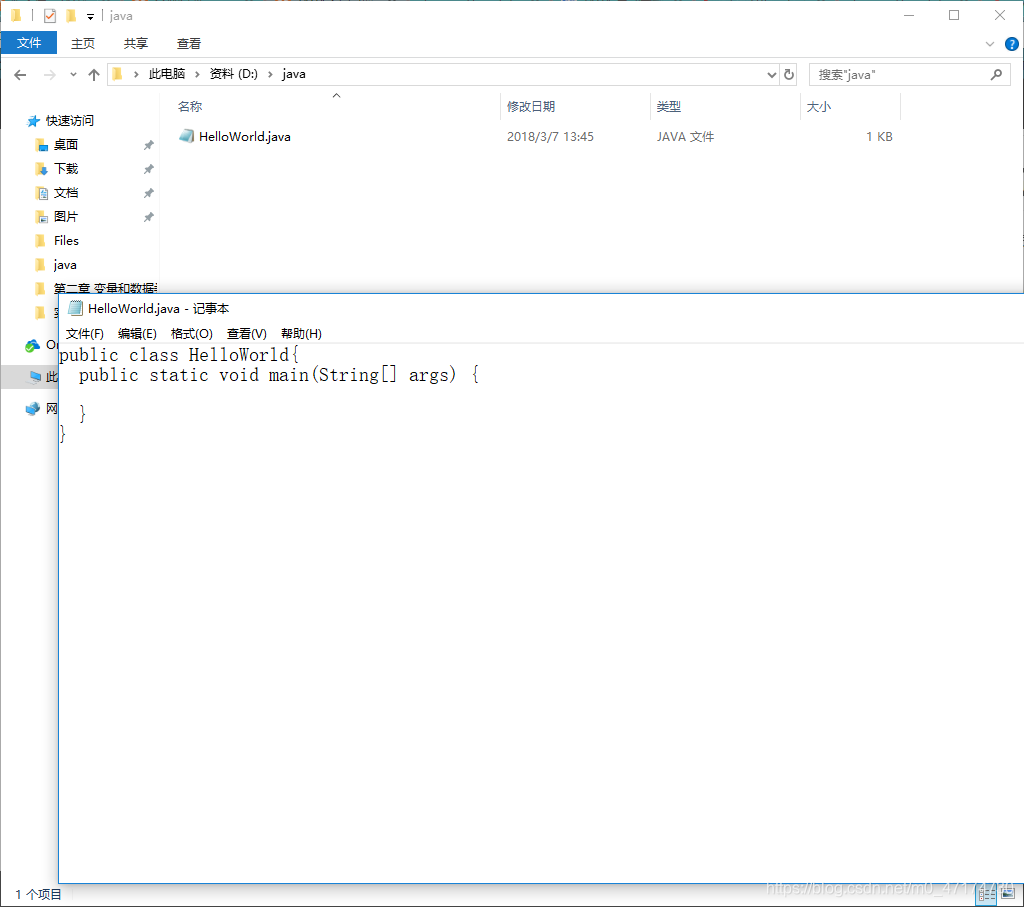The height and width of the screenshot is (907, 1024).
Task: Open the java folder in navigation pane
Action: click(x=65, y=264)
